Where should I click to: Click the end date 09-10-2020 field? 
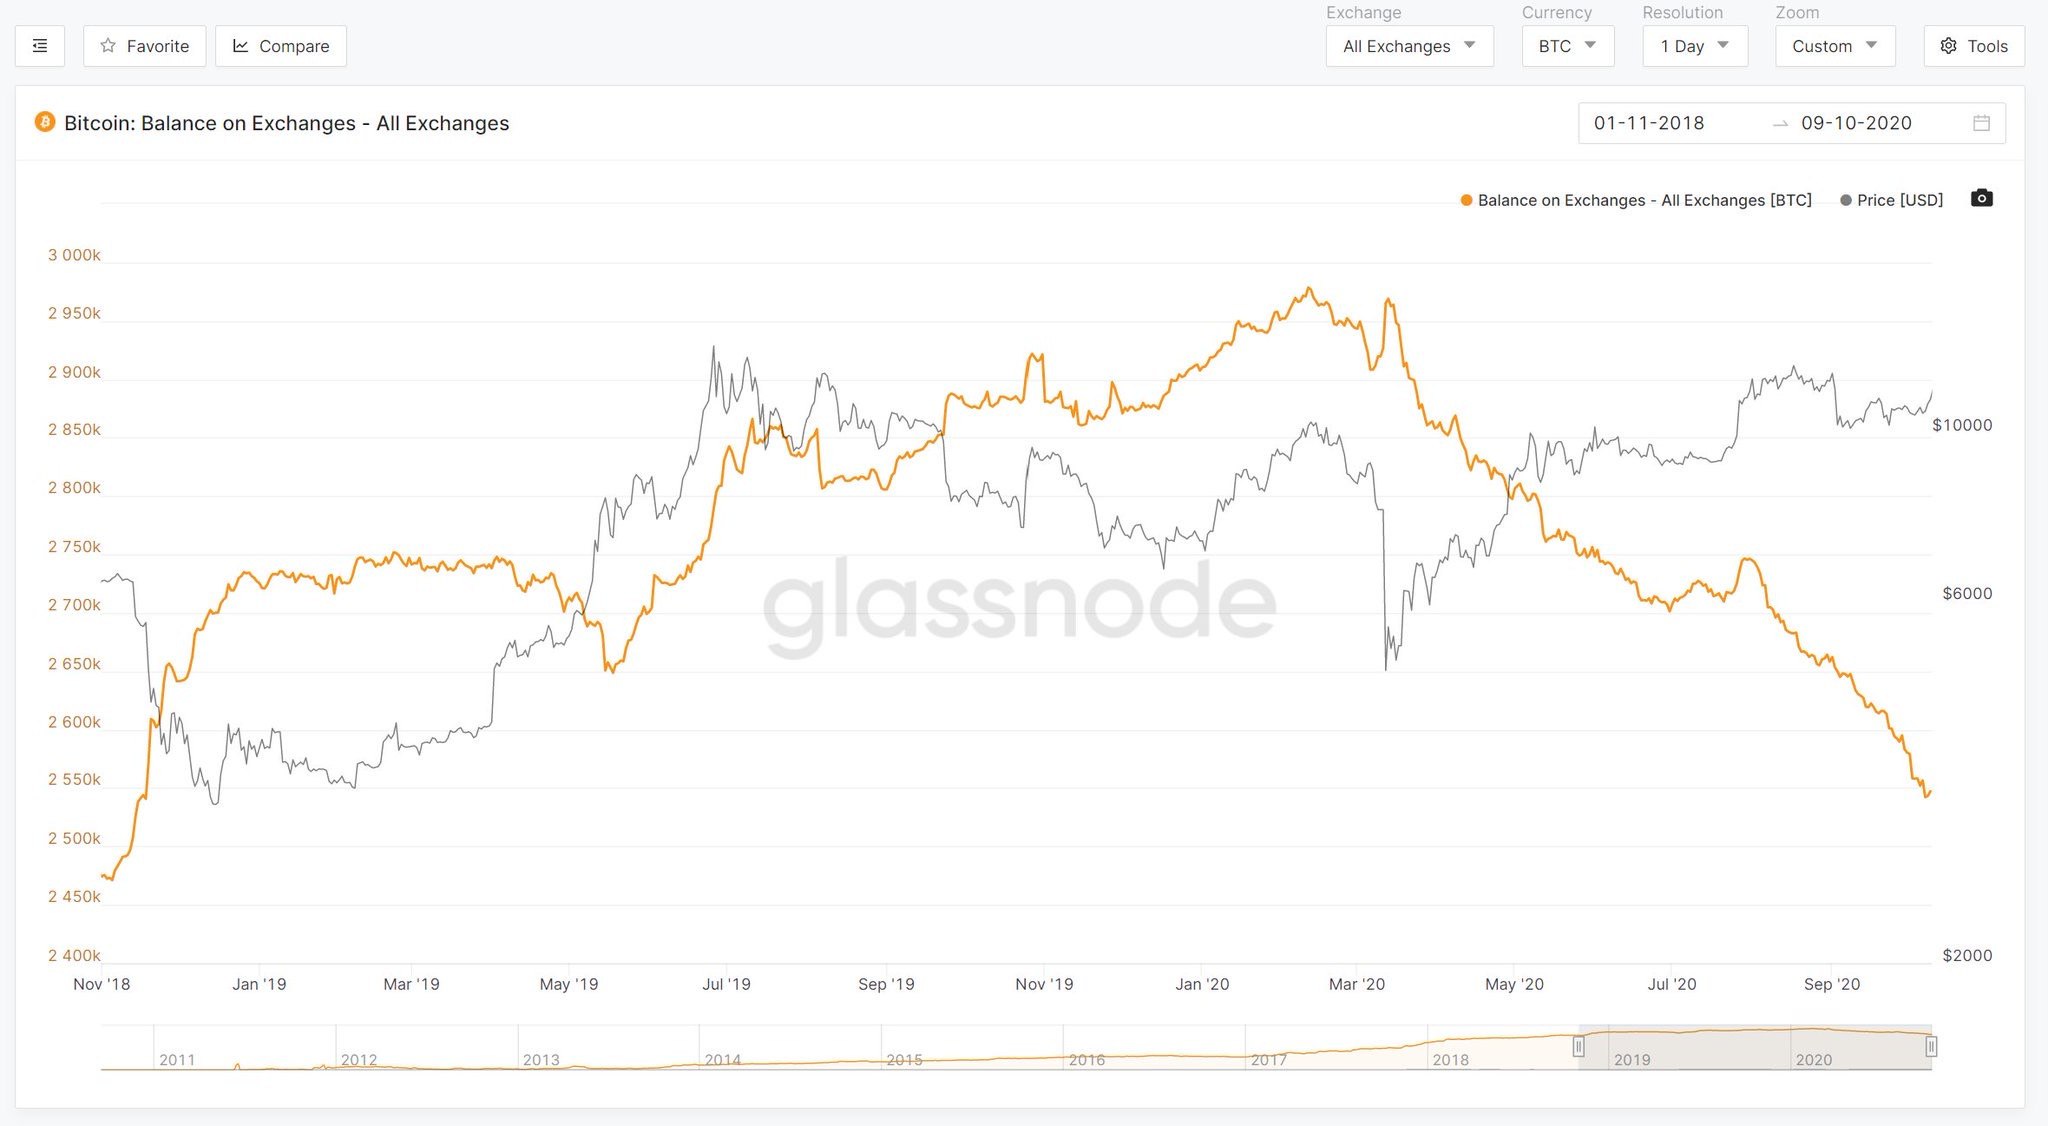coord(1856,123)
